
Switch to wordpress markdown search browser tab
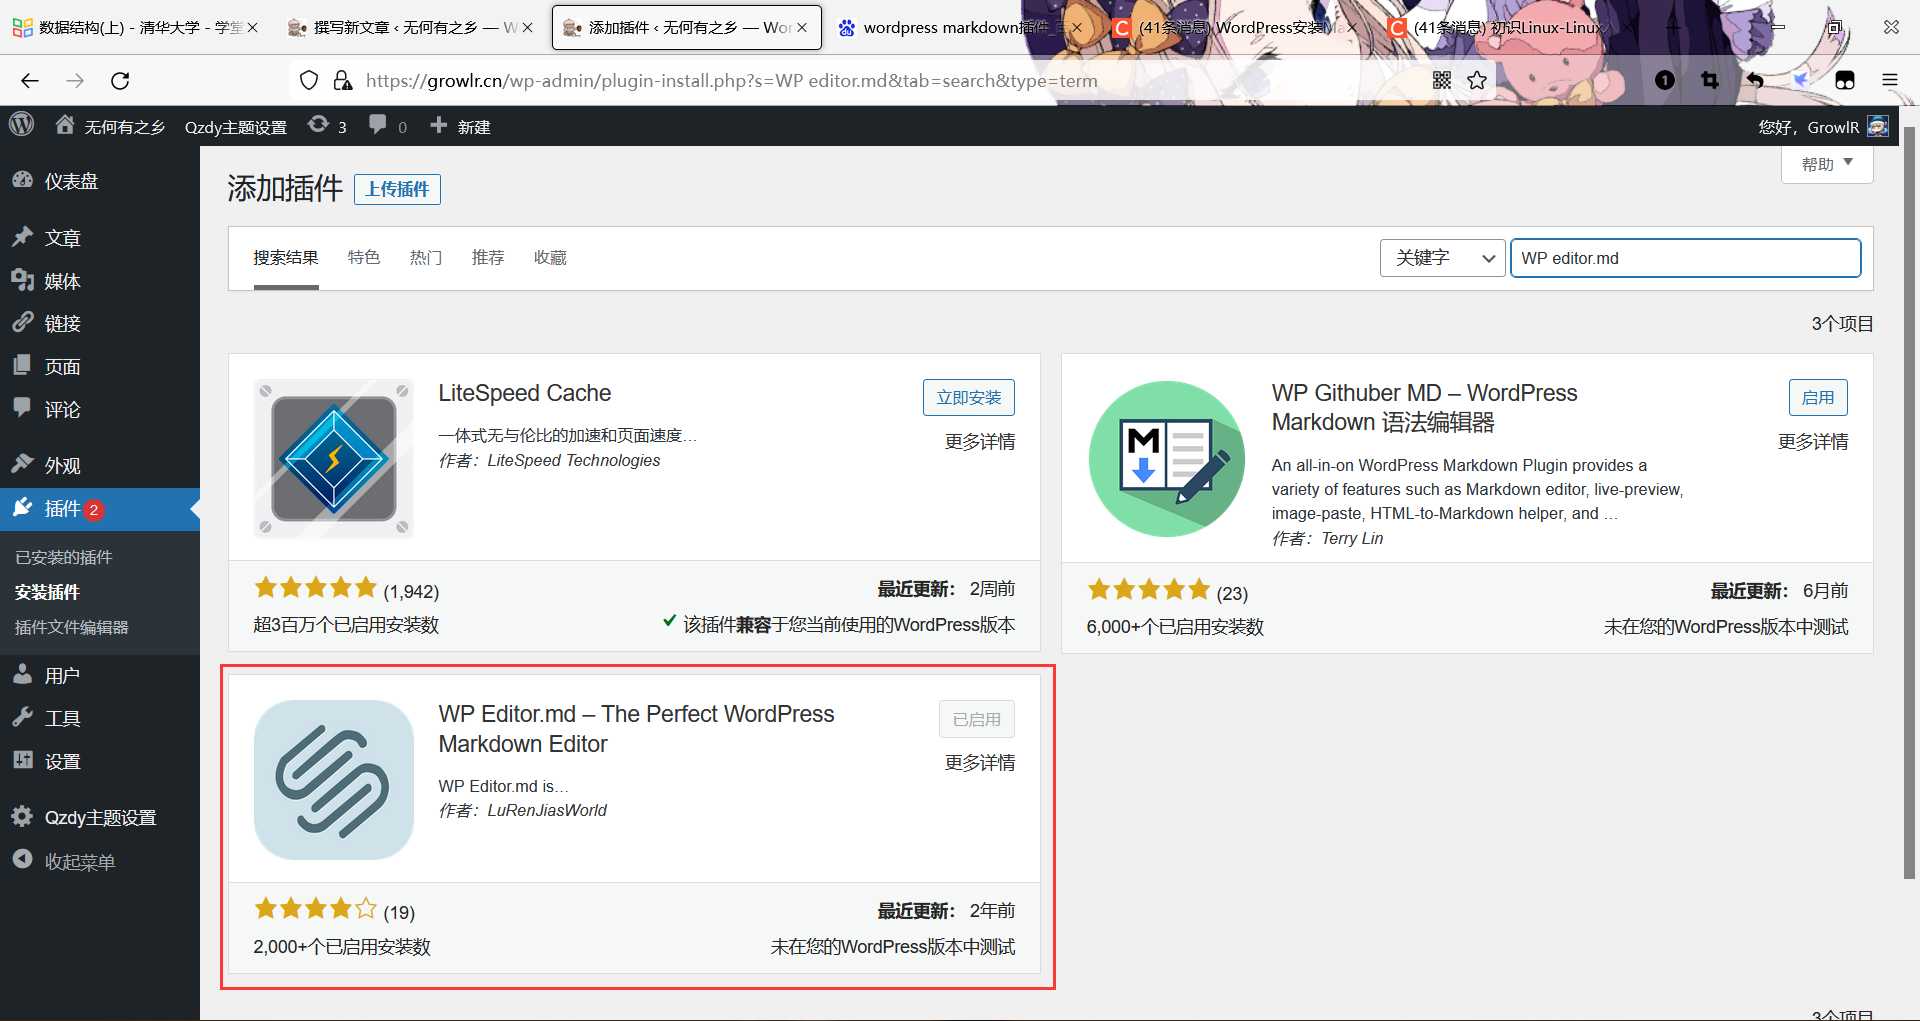pyautogui.click(x=960, y=28)
